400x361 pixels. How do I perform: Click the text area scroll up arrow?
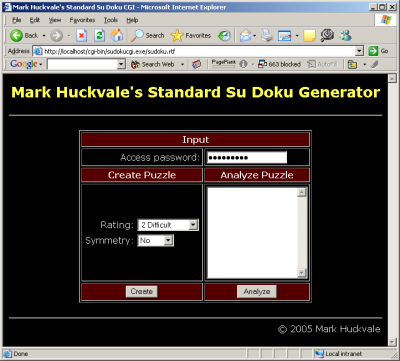click(x=302, y=192)
